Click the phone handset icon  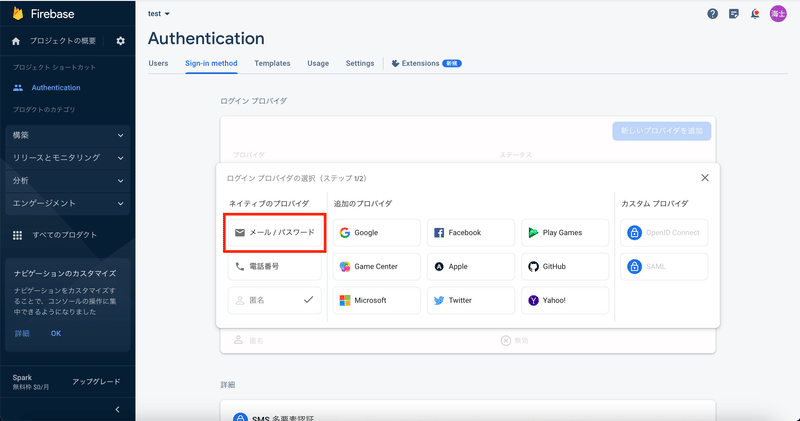[240, 266]
